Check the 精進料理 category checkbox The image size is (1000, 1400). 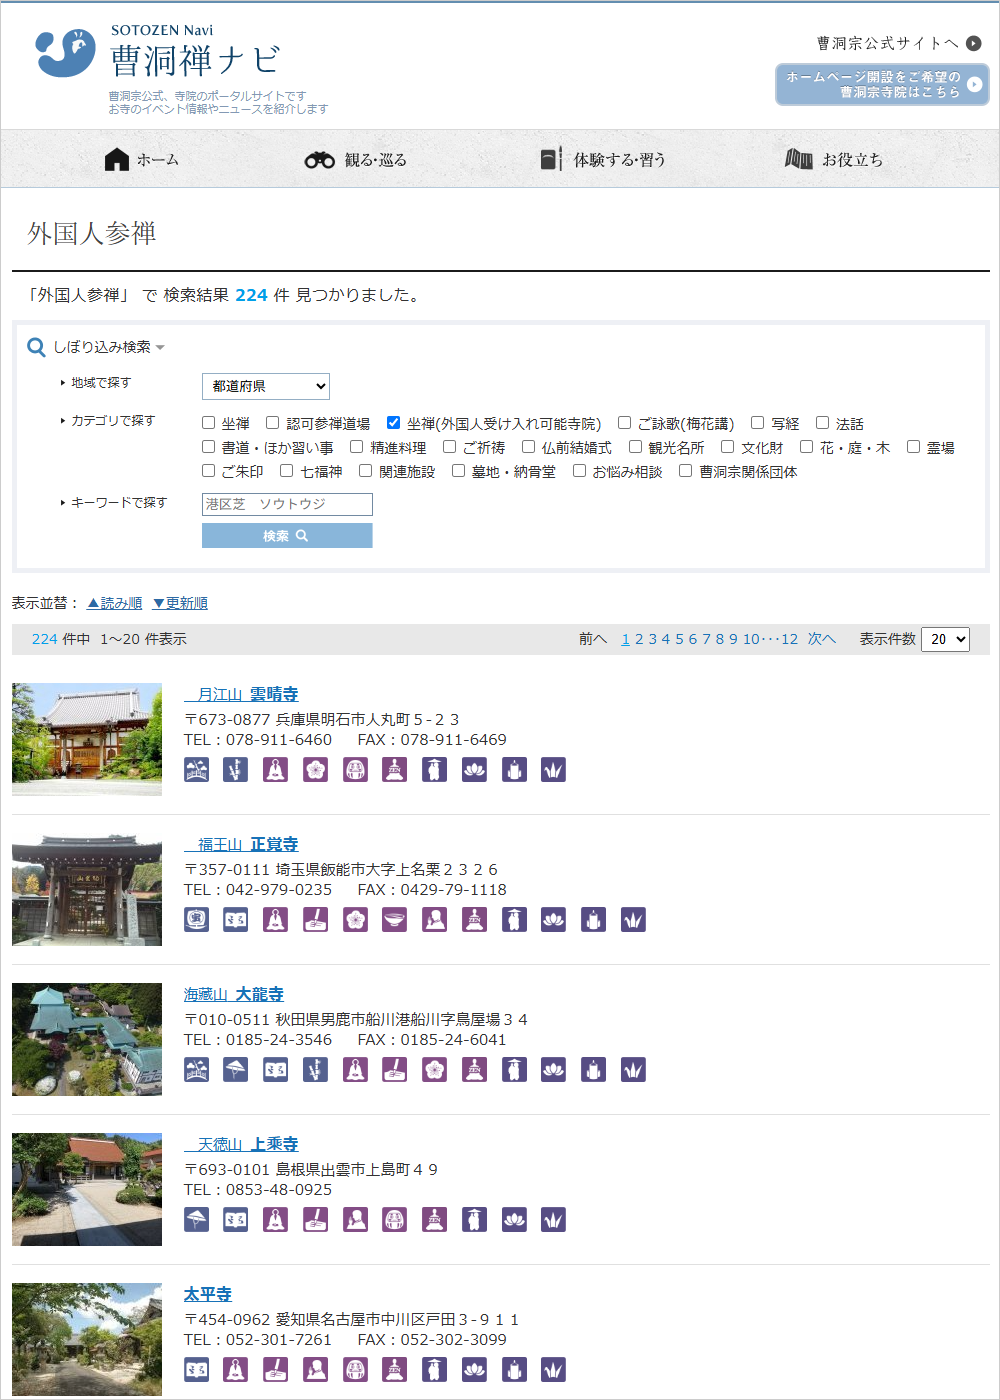click(356, 447)
